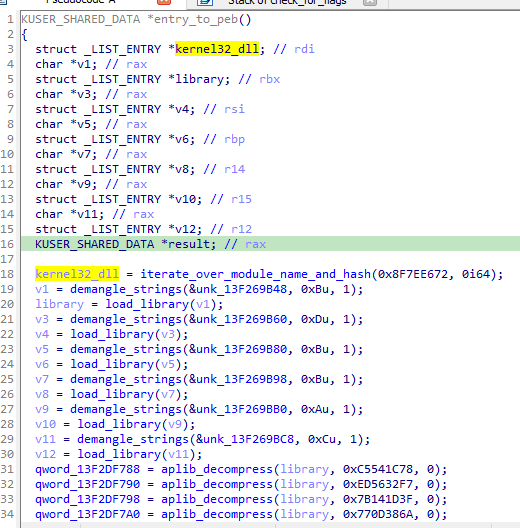
Task: Click line number 31 in the gutter
Action: coord(7,469)
